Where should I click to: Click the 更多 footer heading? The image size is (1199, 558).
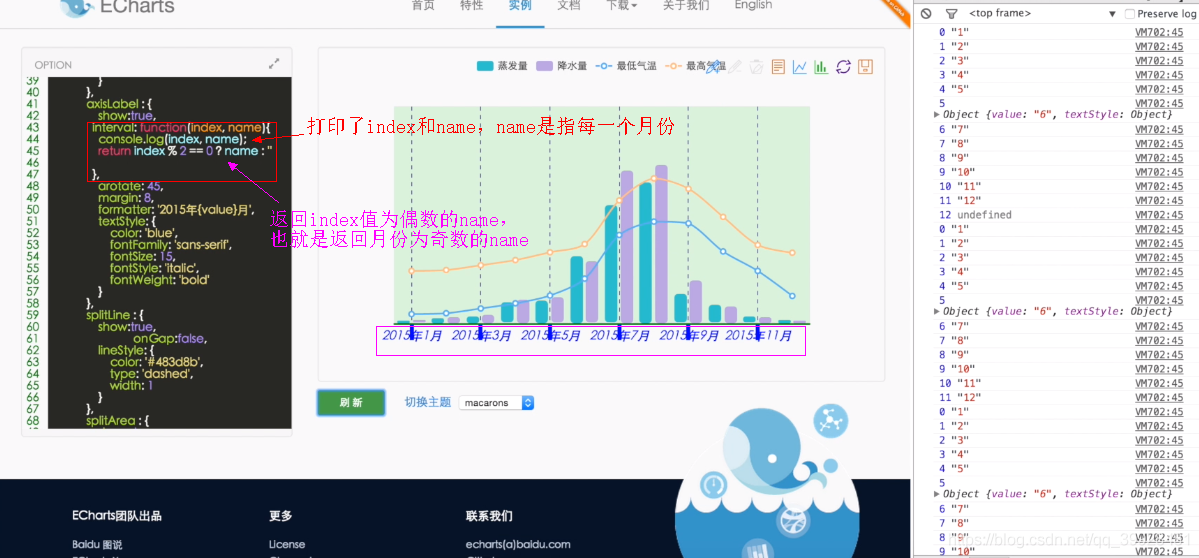[281, 516]
